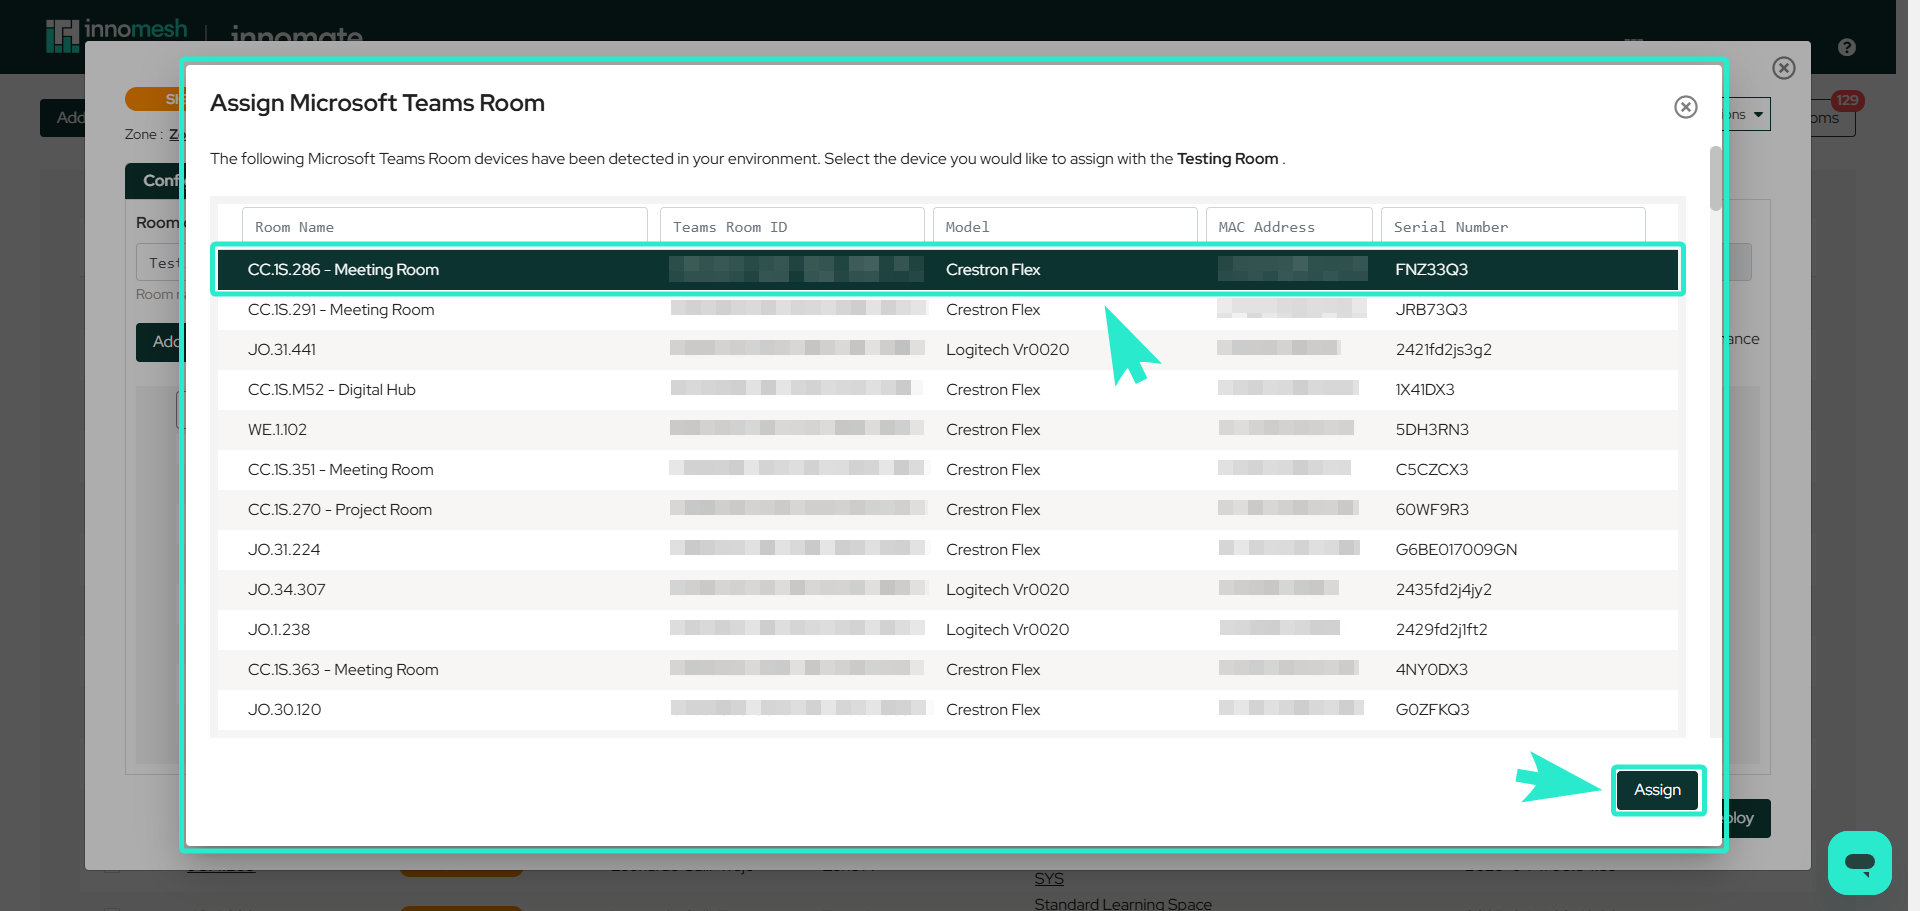Select the JO.1.238 room row
The image size is (1920, 911).
point(947,630)
